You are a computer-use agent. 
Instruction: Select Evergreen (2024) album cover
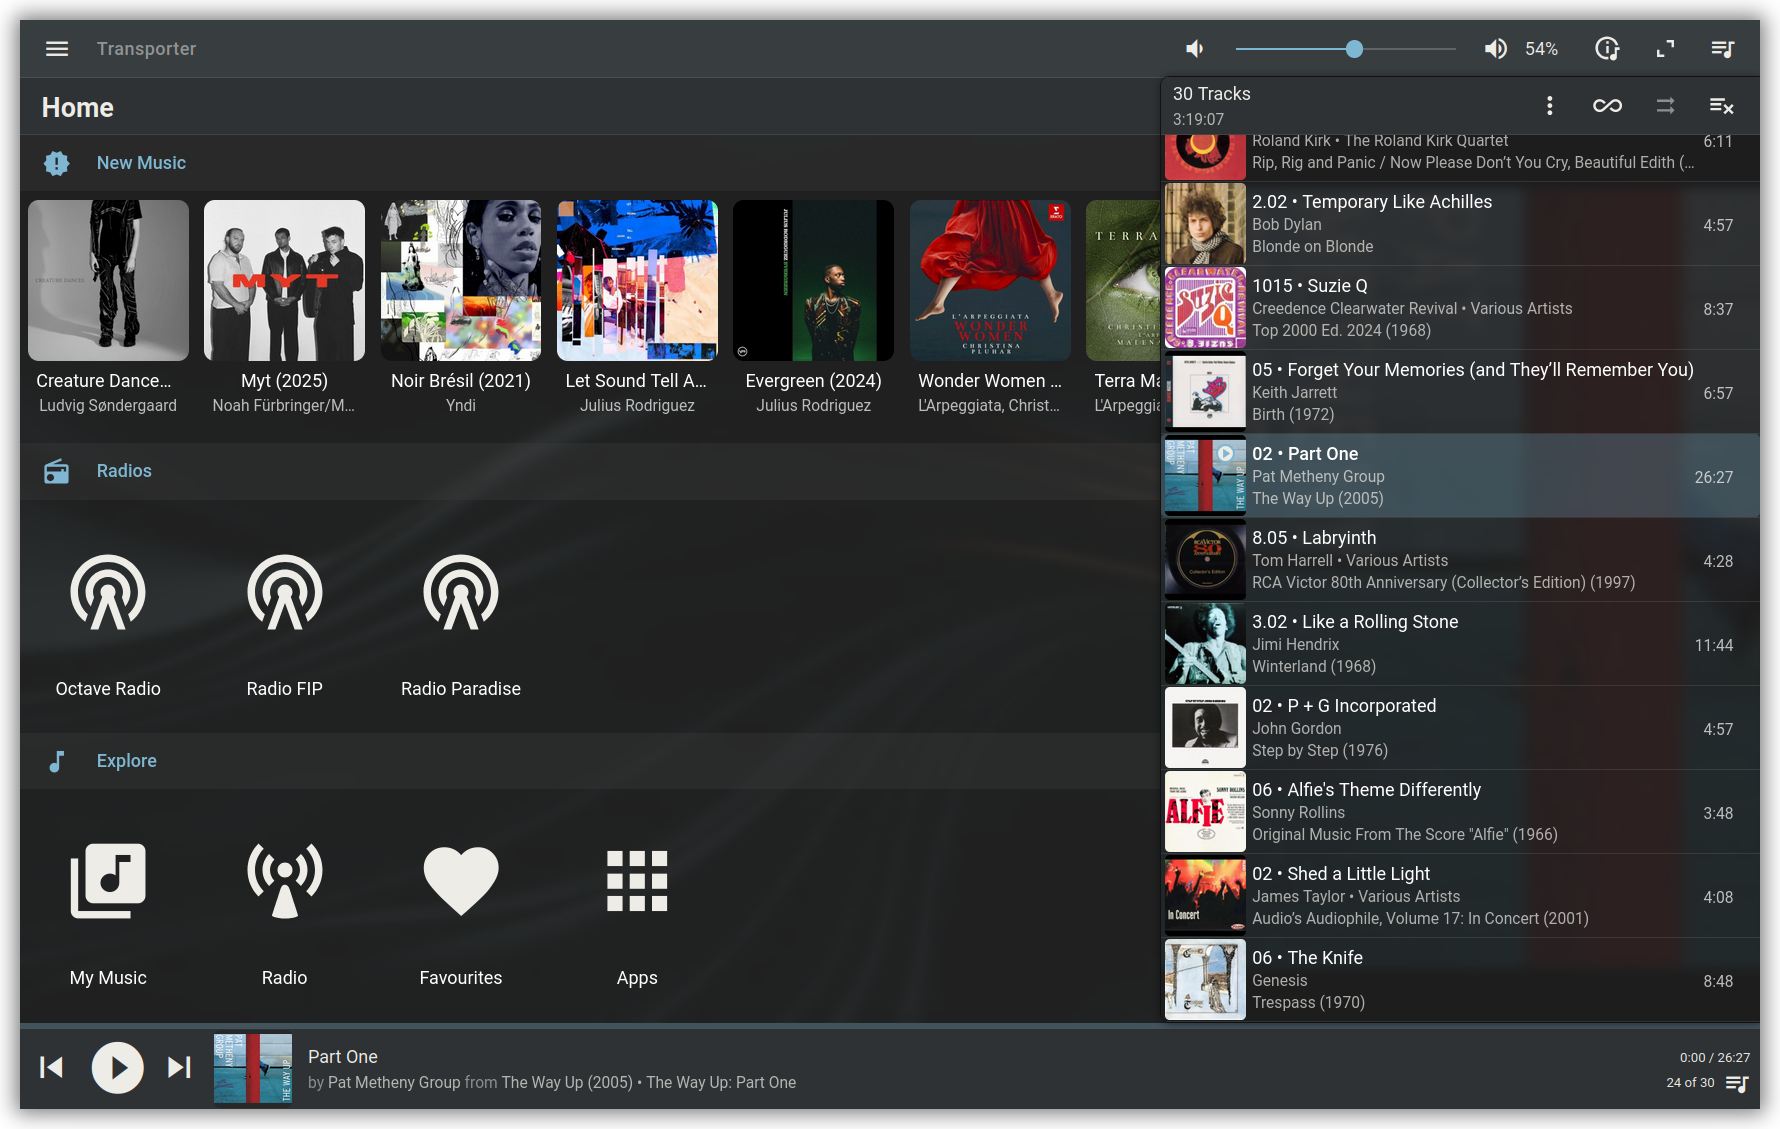(x=813, y=281)
